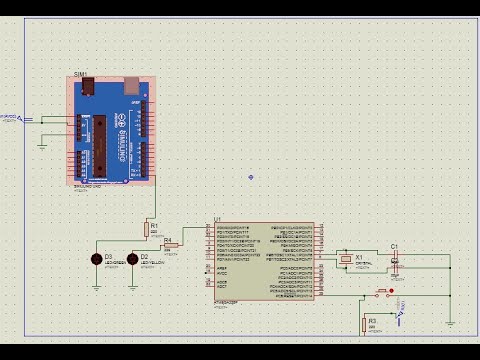Click the SIMULINO UNO label below board
The image size is (480, 360).
(x=87, y=187)
